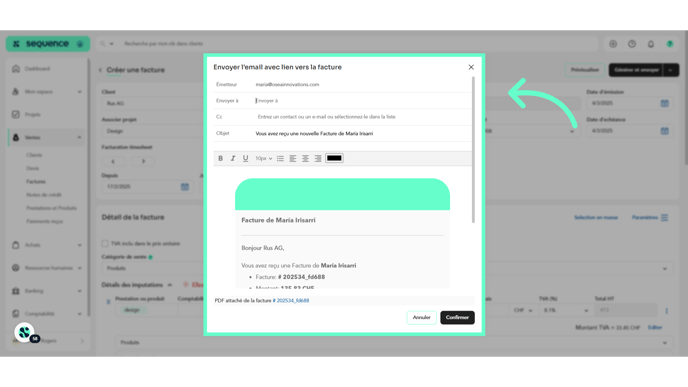Open the notifications bell
This screenshot has height=387, width=688.
[x=651, y=44]
